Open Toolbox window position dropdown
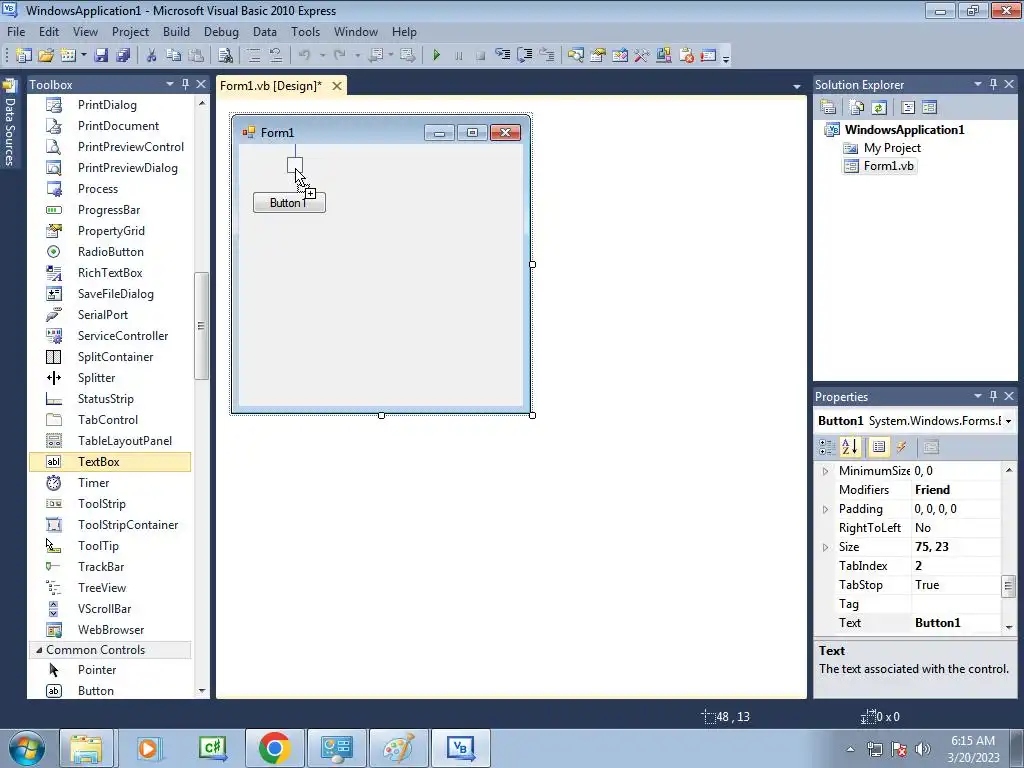The width and height of the screenshot is (1024, 768). click(170, 84)
